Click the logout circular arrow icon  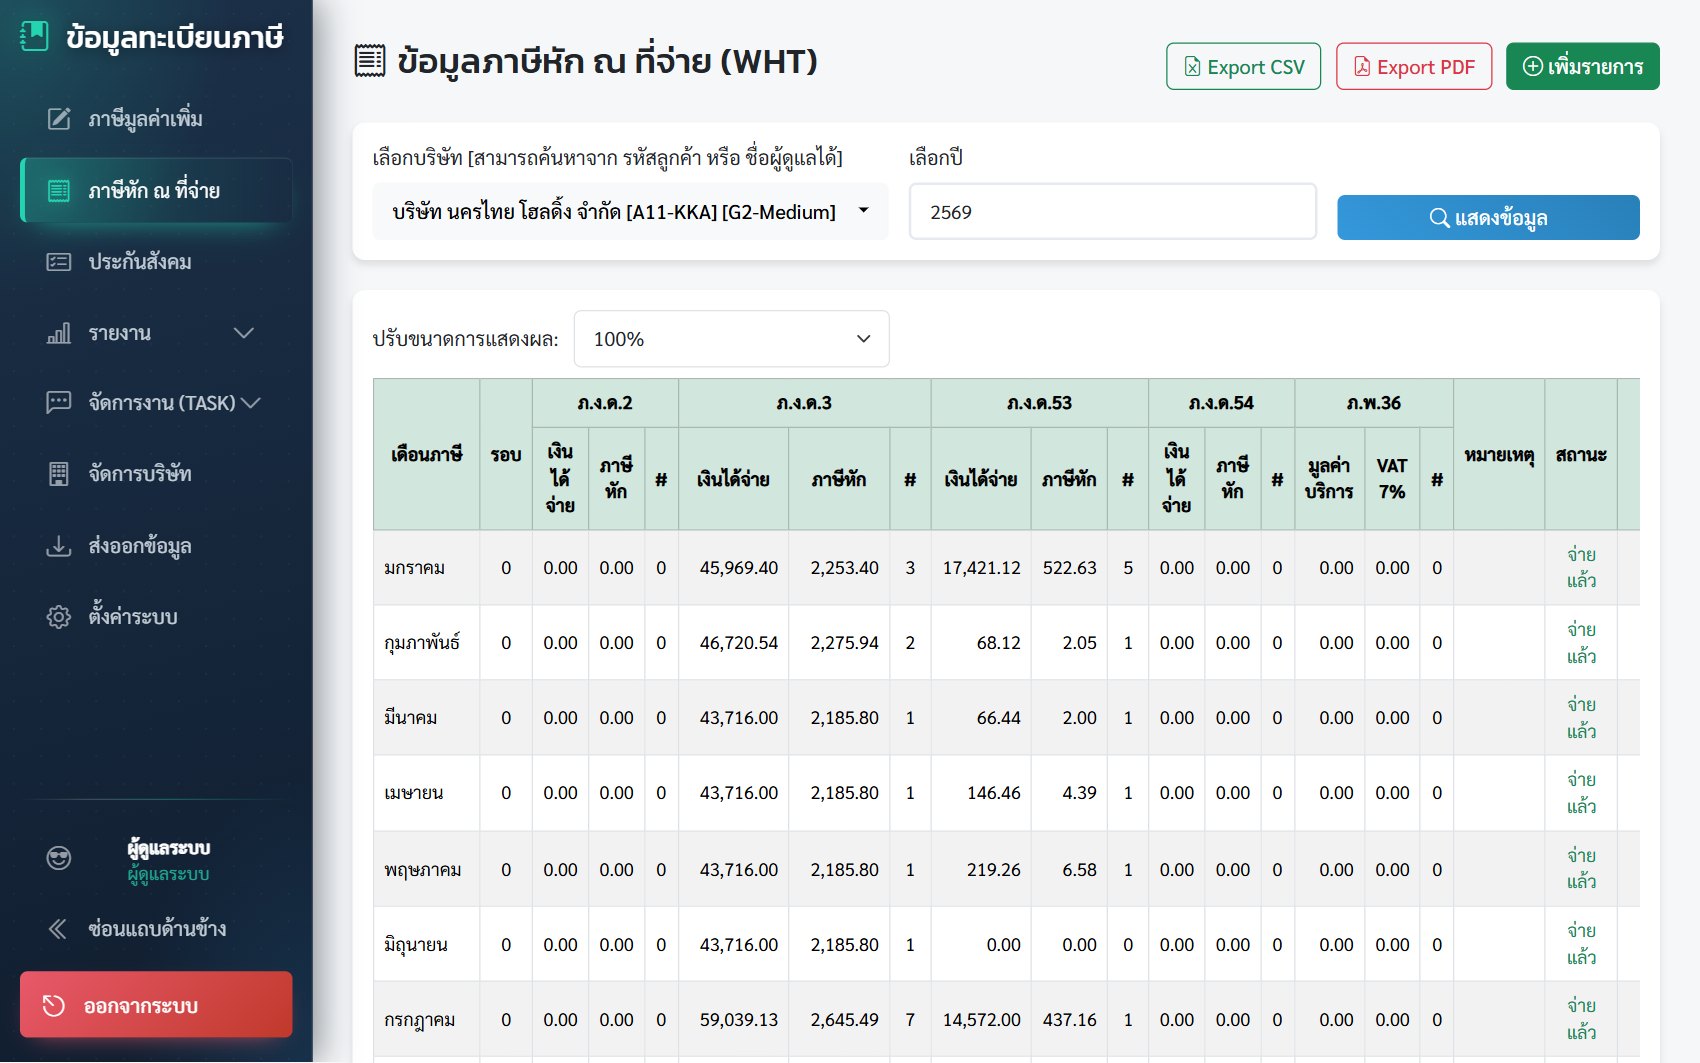point(53,1005)
